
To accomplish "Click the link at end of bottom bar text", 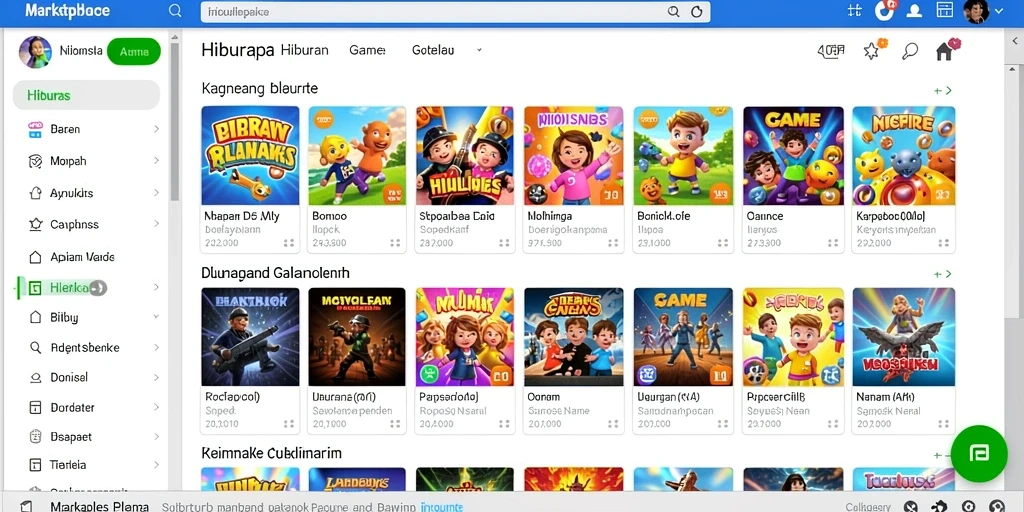I will pyautogui.click(x=441, y=506).
